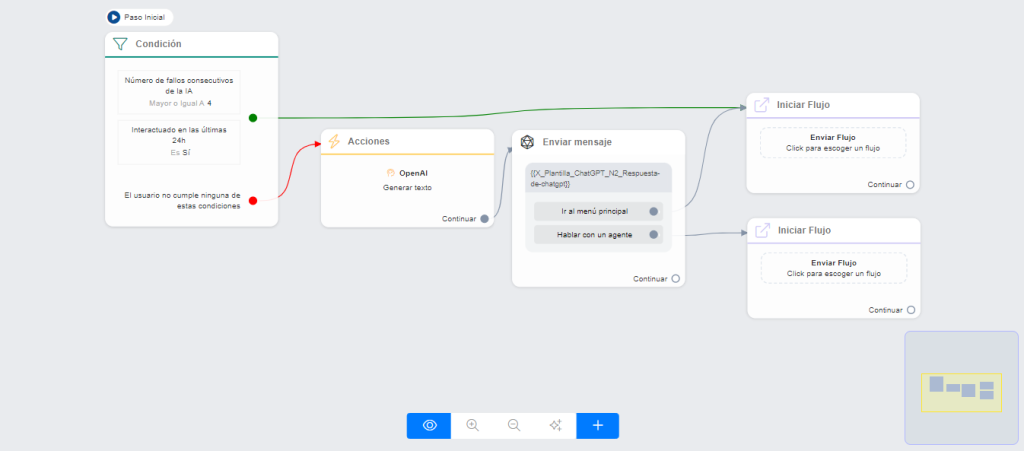Click the Condición funnel icon
1024x451 pixels.
120,44
